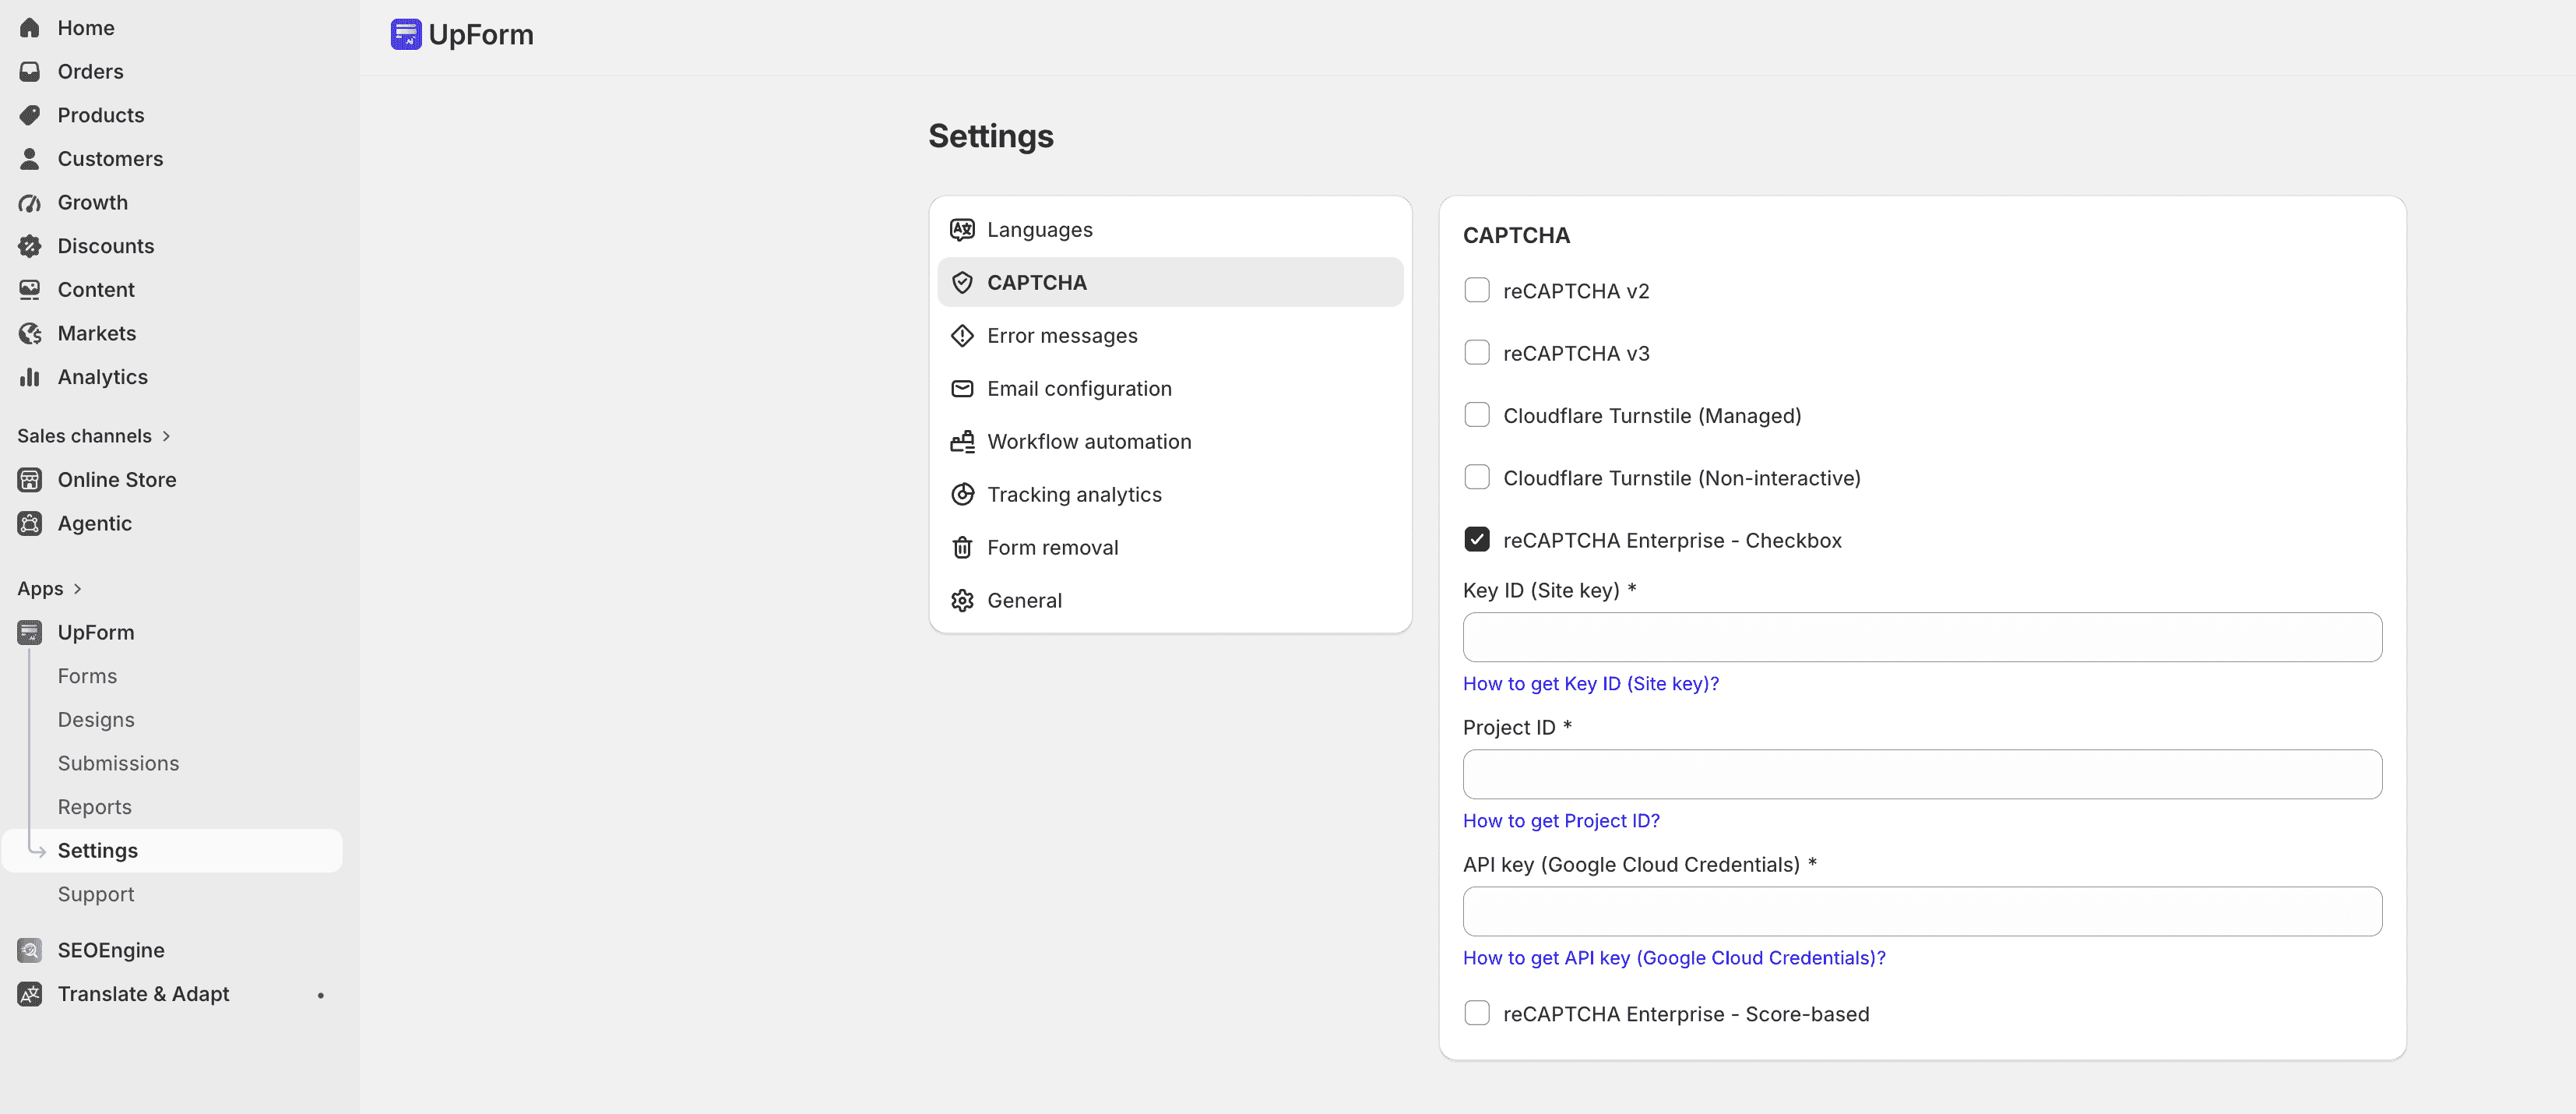Screen dimensions: 2576x1114
Task: Open How to get API key link
Action: (1674, 958)
